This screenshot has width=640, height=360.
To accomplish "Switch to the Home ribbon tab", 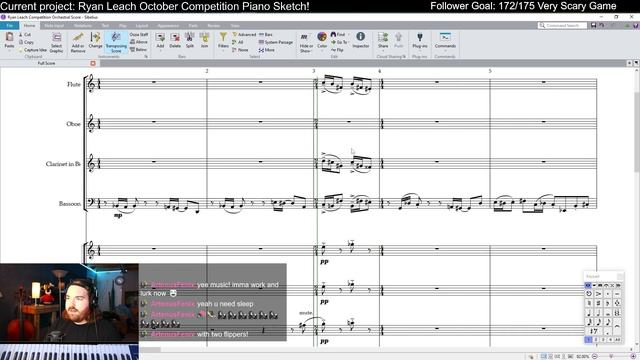I will 29,25.
